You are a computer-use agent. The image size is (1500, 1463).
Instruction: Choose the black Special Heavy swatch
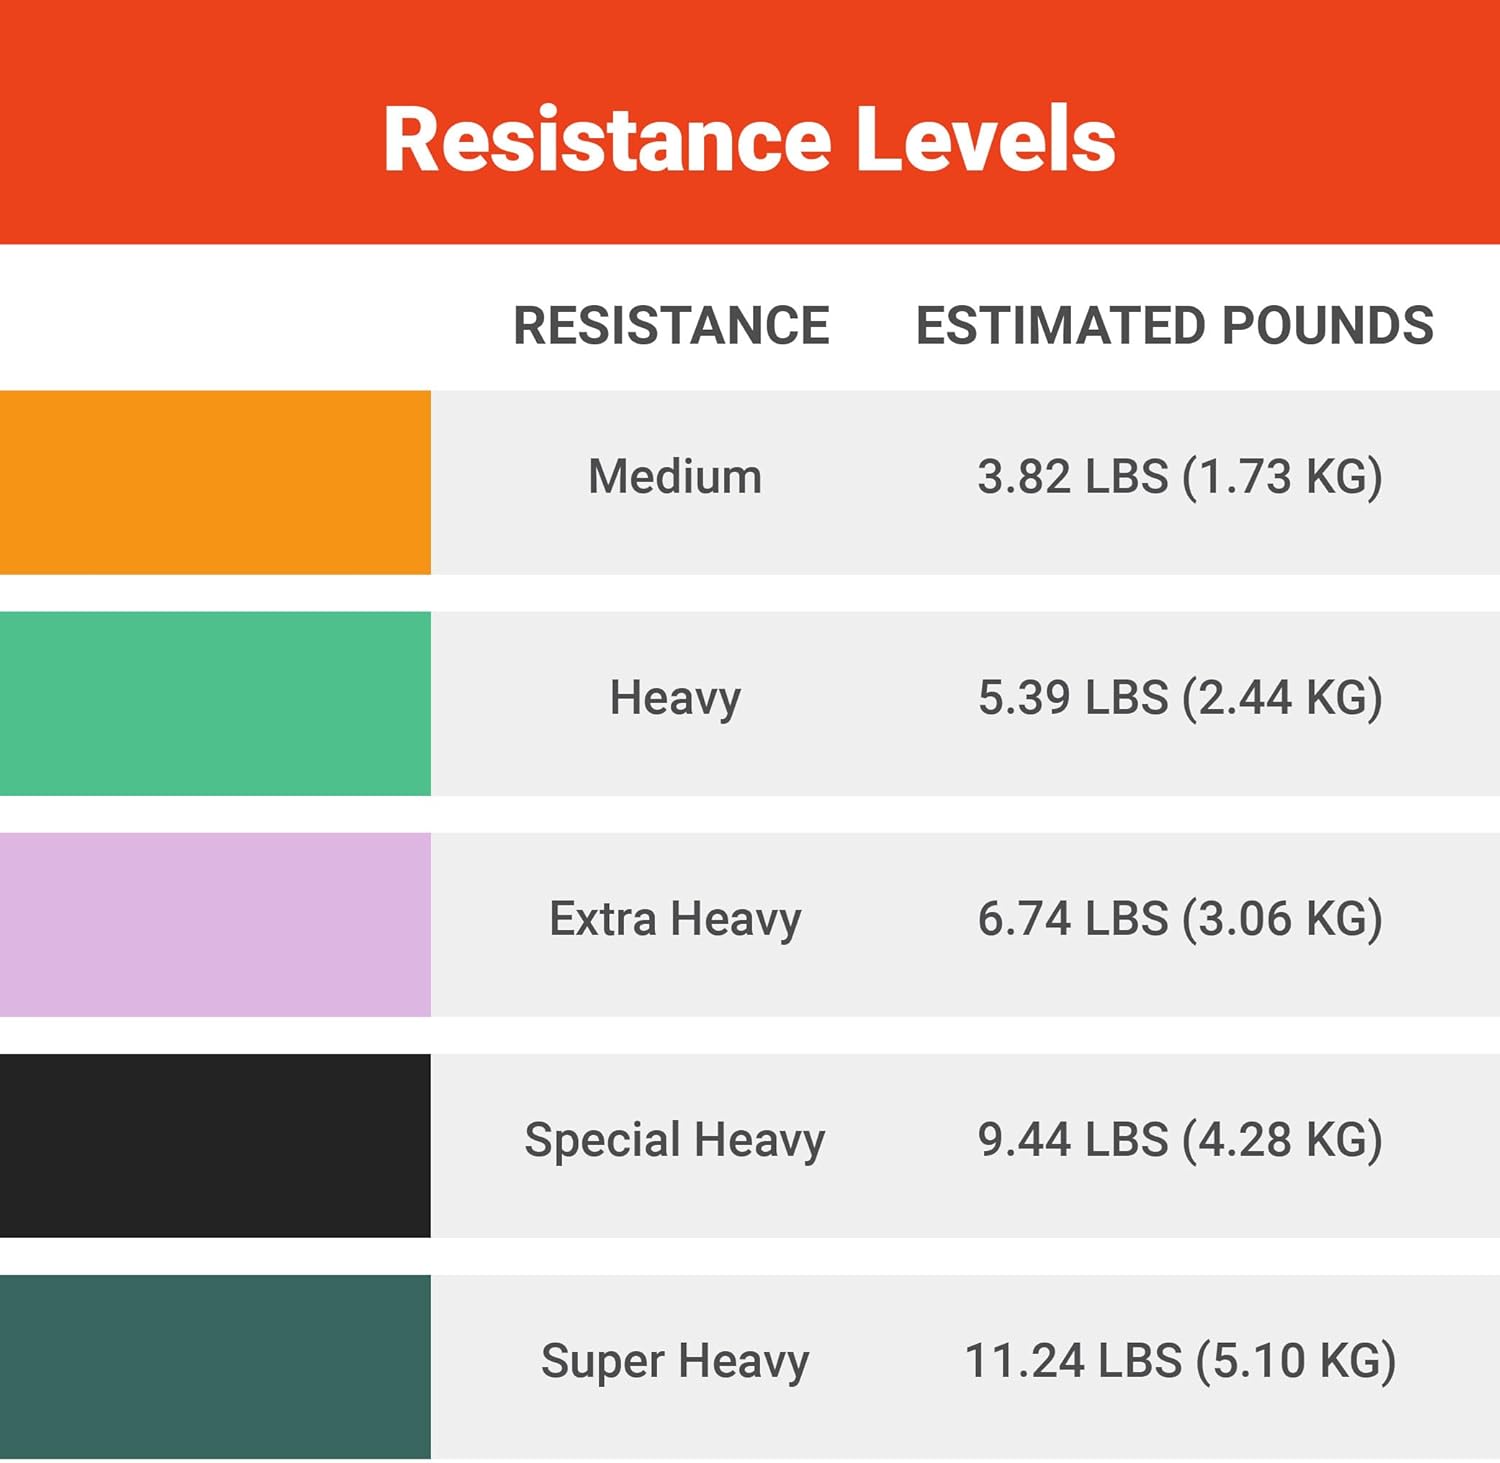tap(215, 1145)
